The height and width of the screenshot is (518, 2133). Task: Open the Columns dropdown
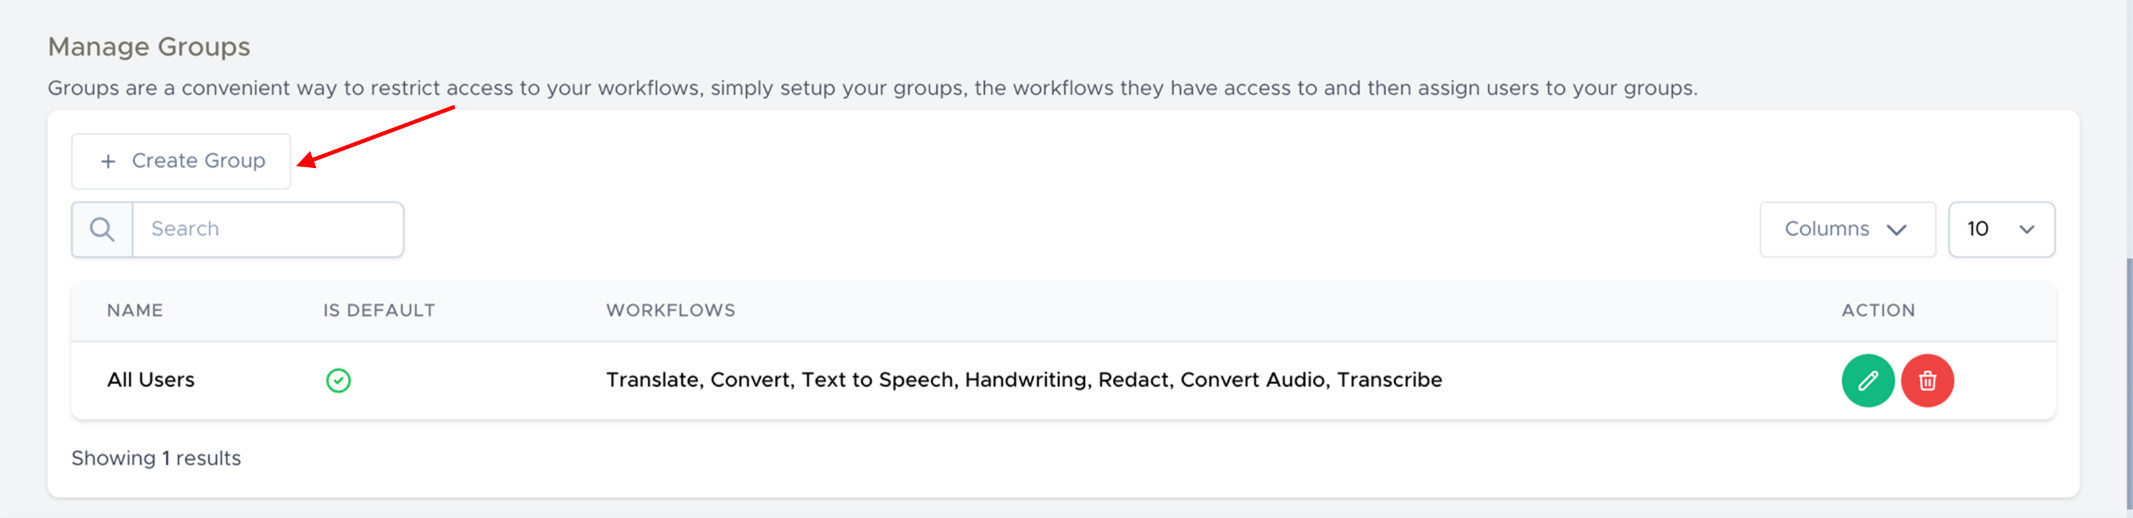coord(1846,229)
